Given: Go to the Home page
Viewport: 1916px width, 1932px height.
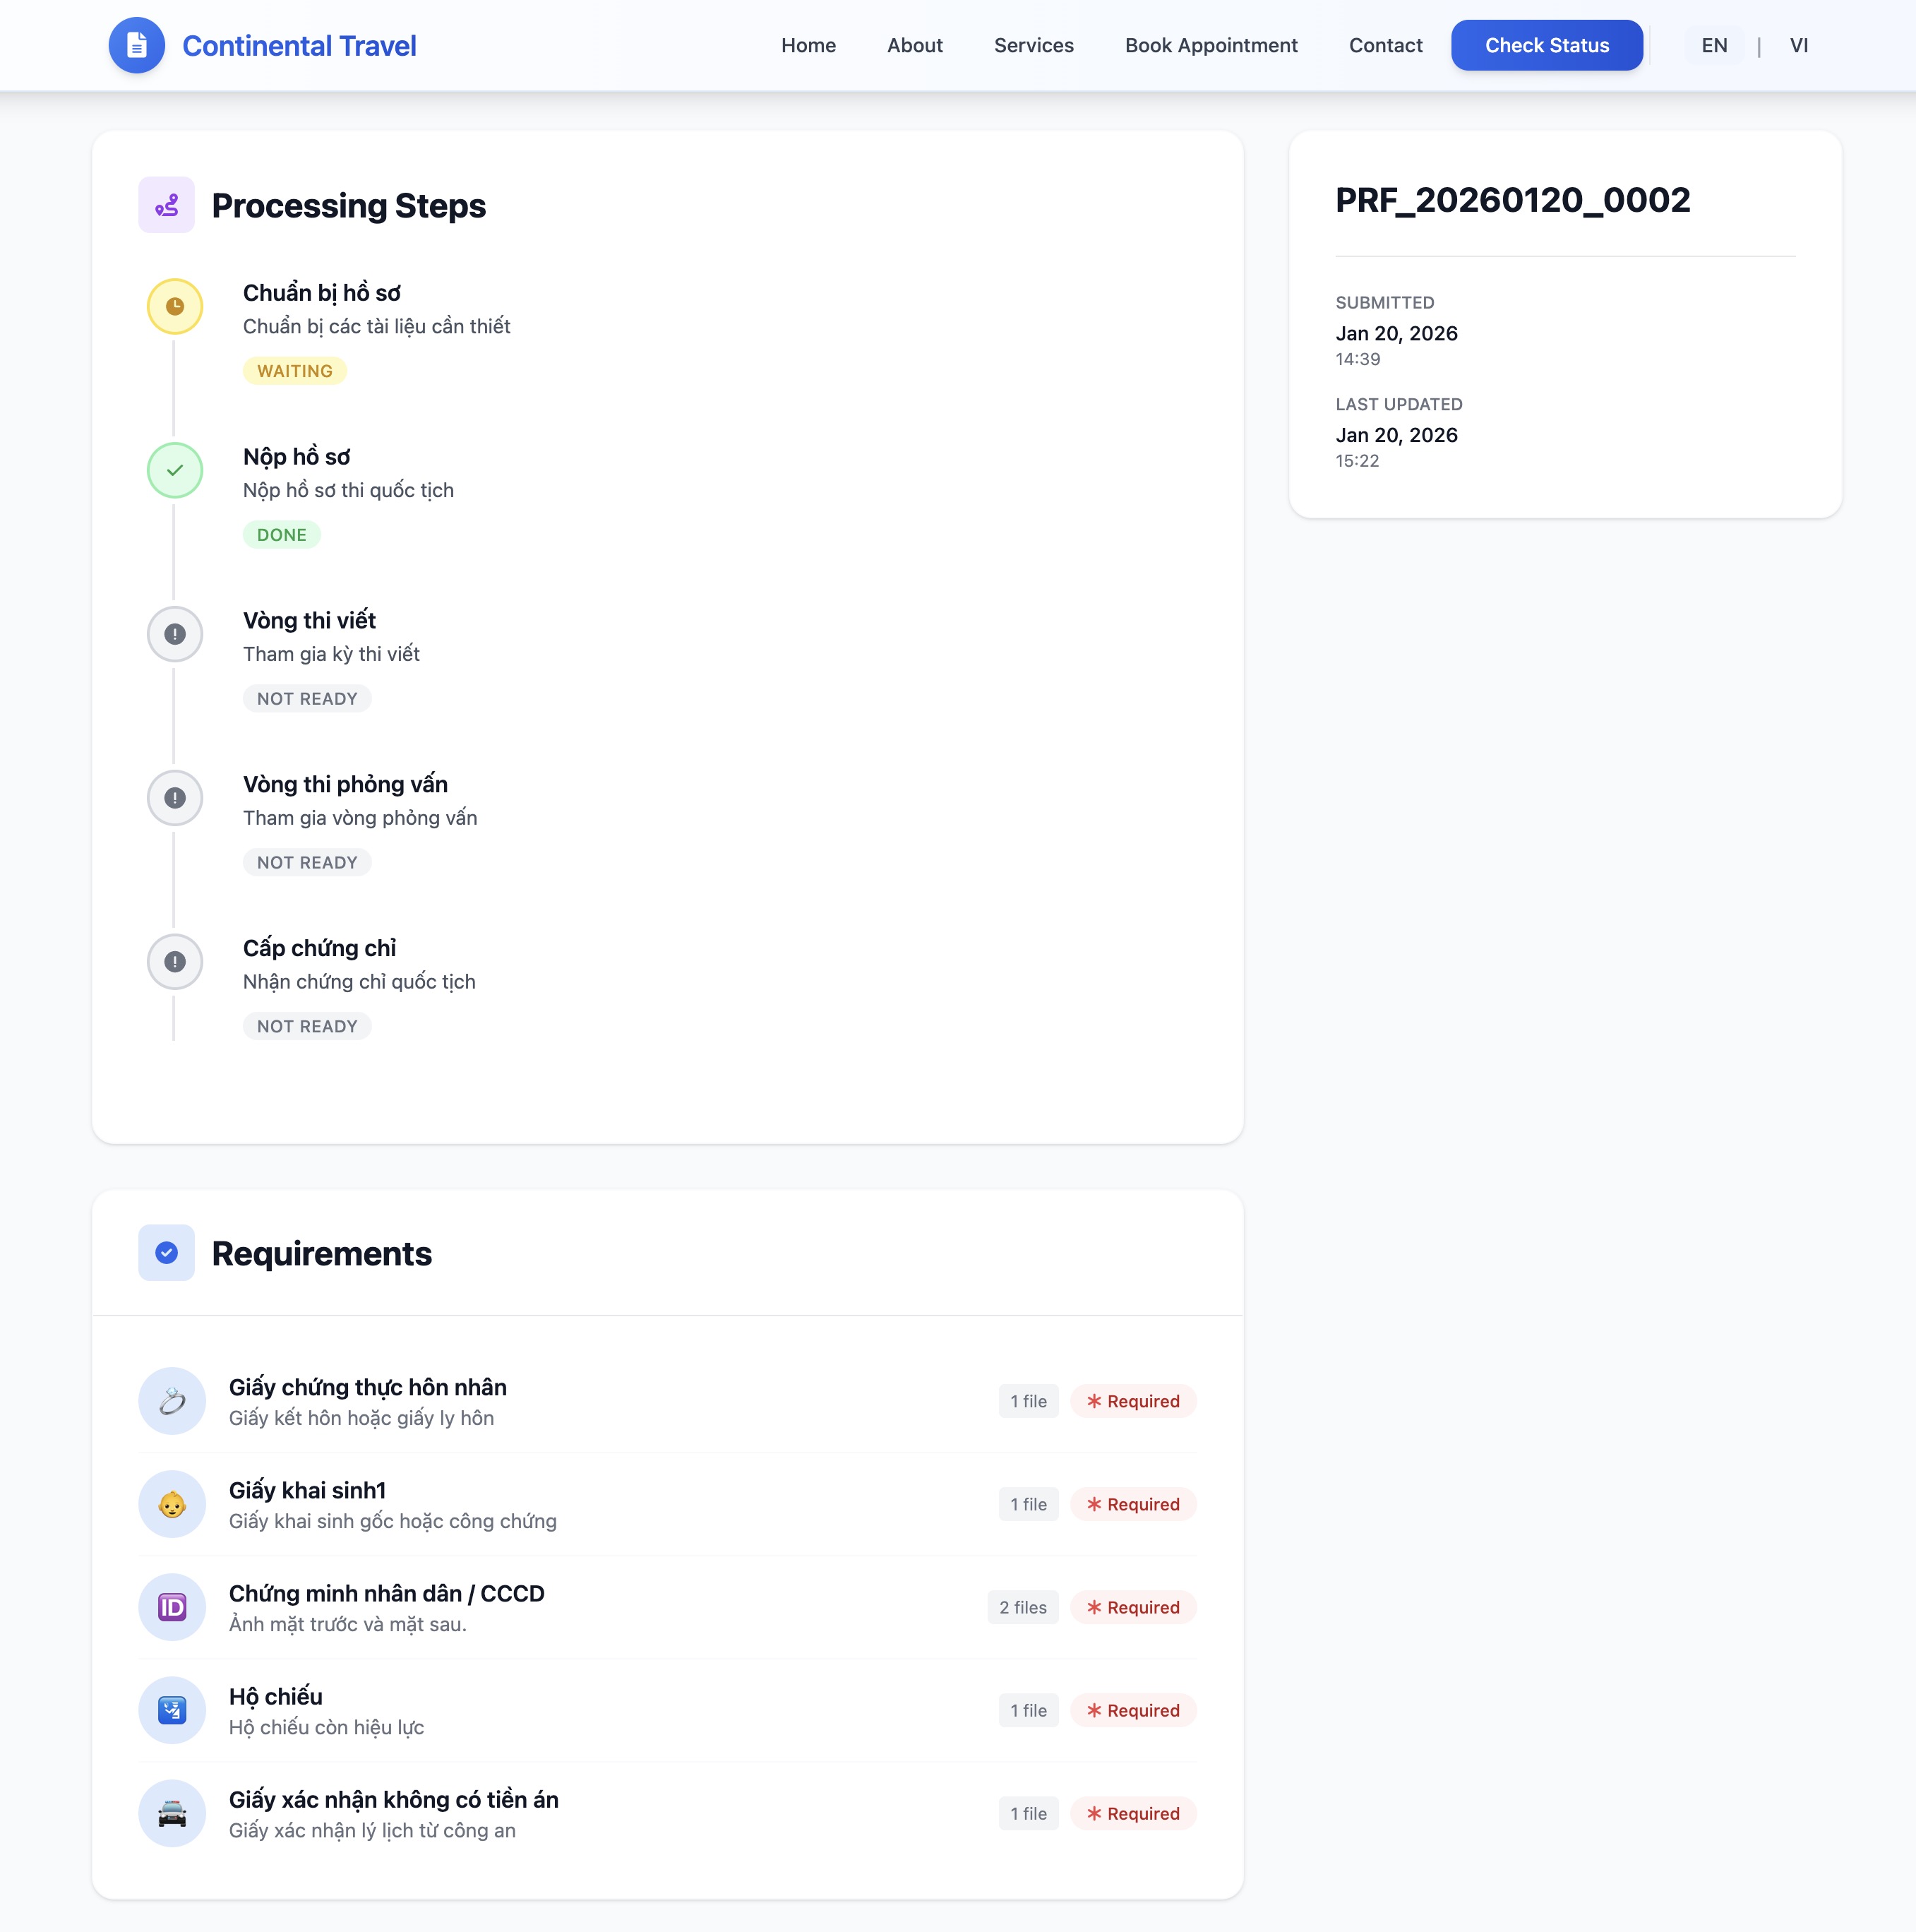Looking at the screenshot, I should [808, 45].
